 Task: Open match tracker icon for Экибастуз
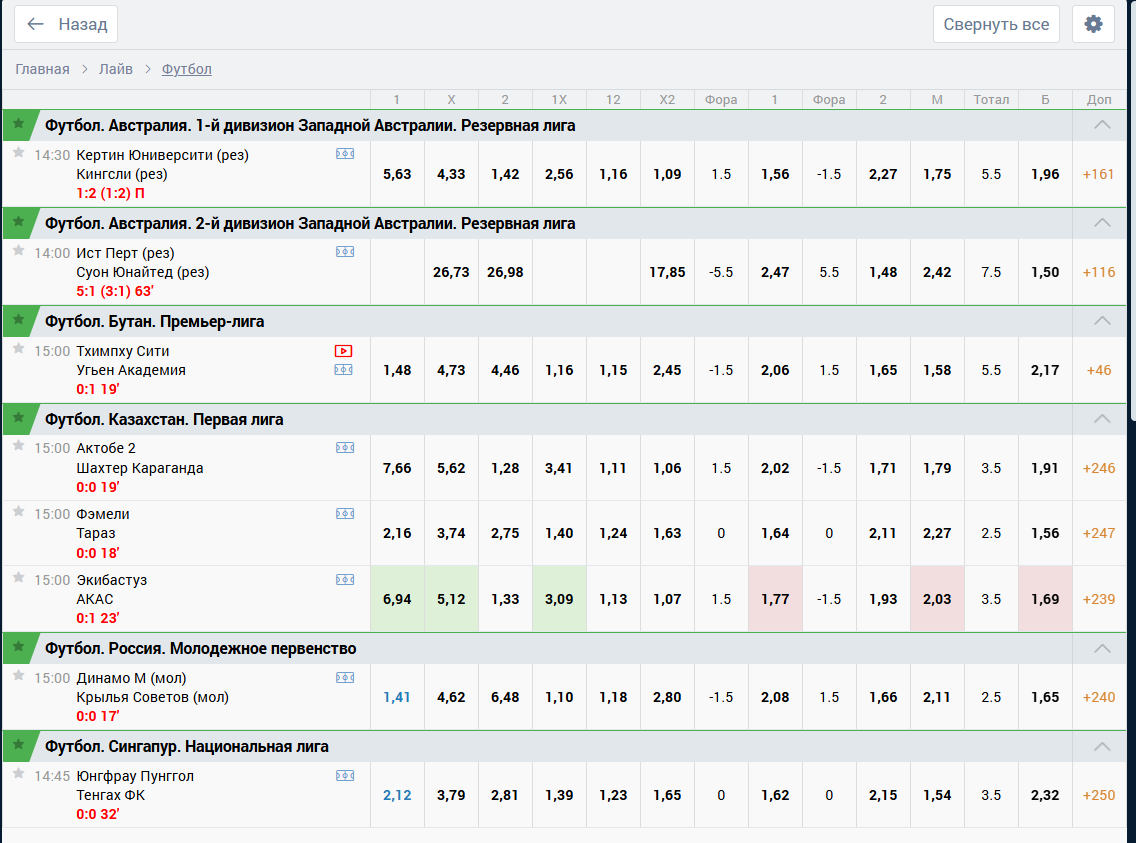[x=345, y=579]
